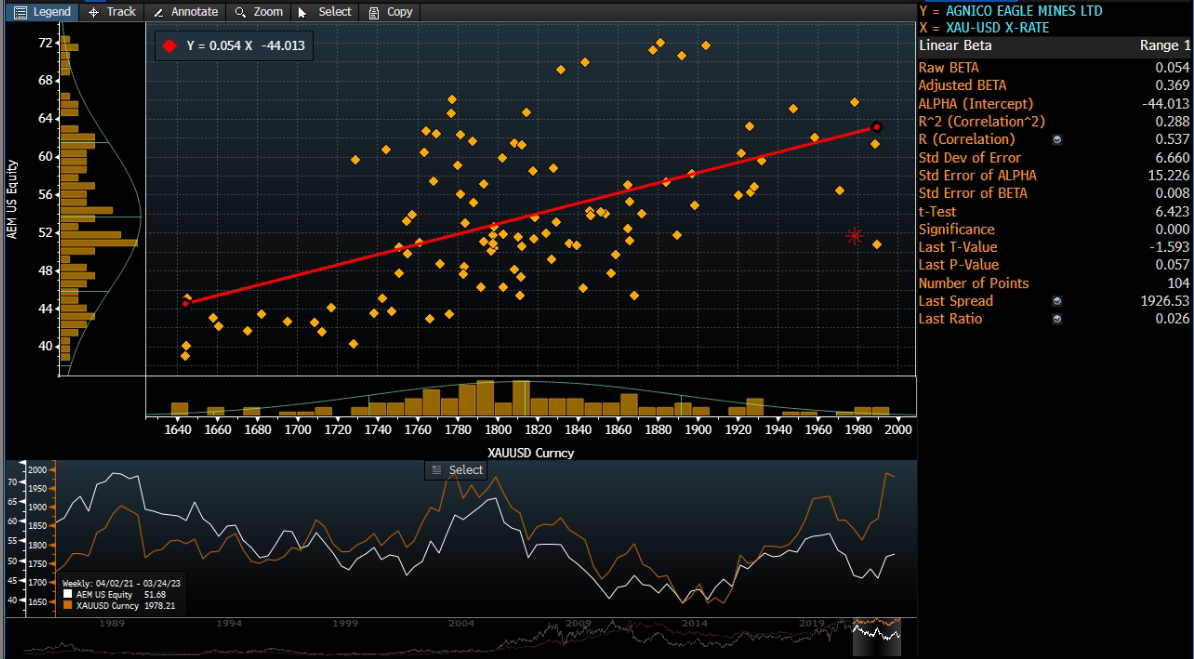
Task: Click the R^2 (Correlation^2) label
Action: [982, 122]
